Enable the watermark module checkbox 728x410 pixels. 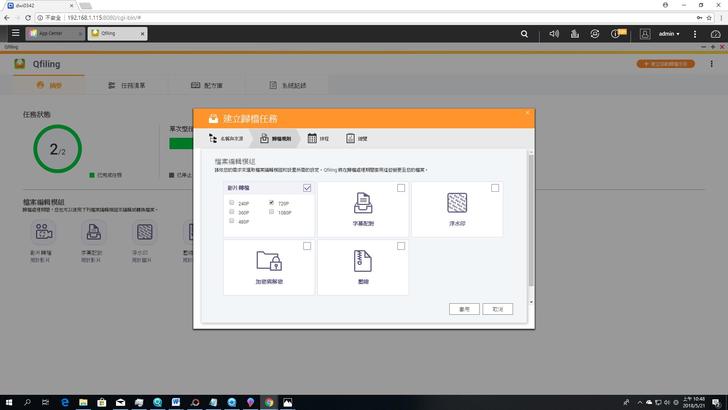495,188
